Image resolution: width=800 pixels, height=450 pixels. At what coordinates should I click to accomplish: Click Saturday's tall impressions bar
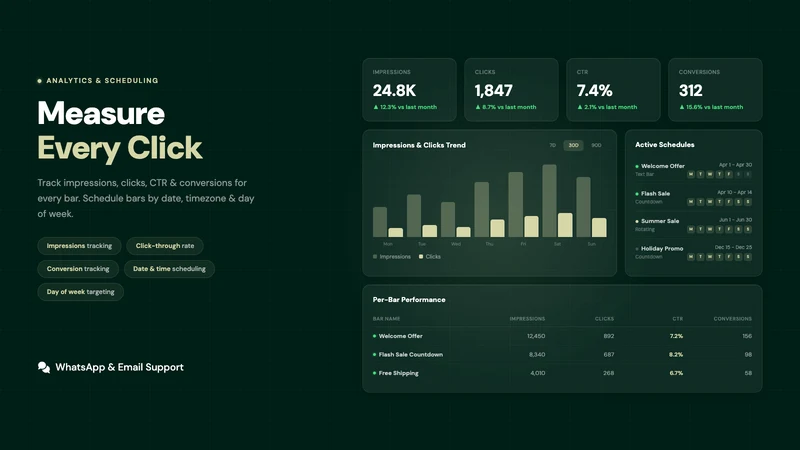point(549,201)
